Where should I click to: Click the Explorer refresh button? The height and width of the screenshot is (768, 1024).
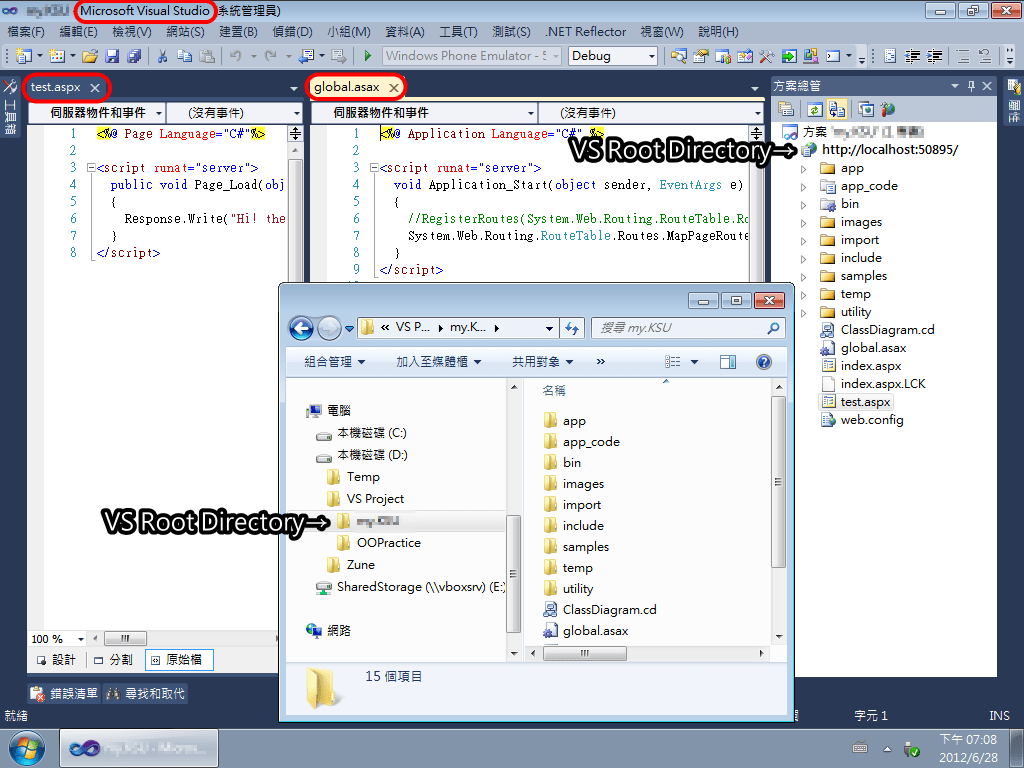[x=572, y=328]
